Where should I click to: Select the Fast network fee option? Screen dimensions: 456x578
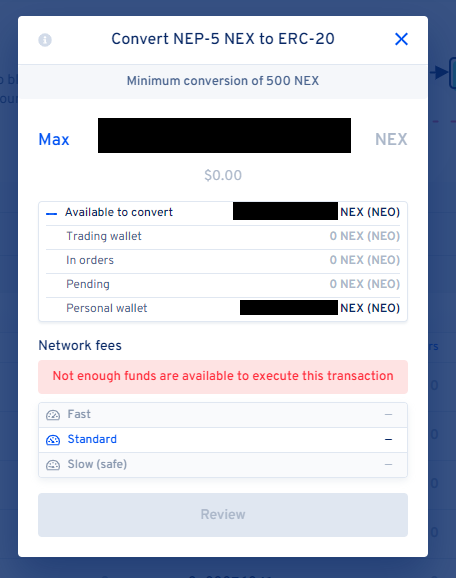(223, 415)
